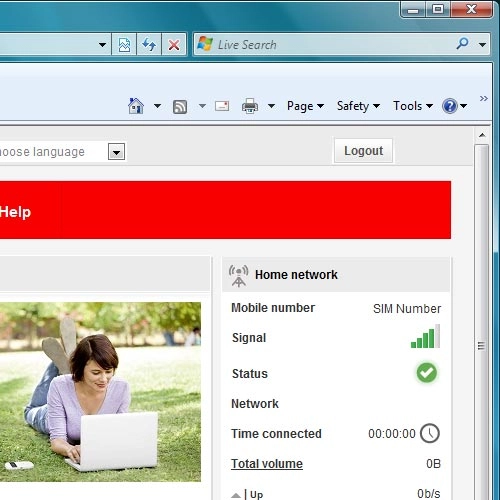Expand the address bar history dropdown
This screenshot has width=500, height=500.
(x=102, y=44)
